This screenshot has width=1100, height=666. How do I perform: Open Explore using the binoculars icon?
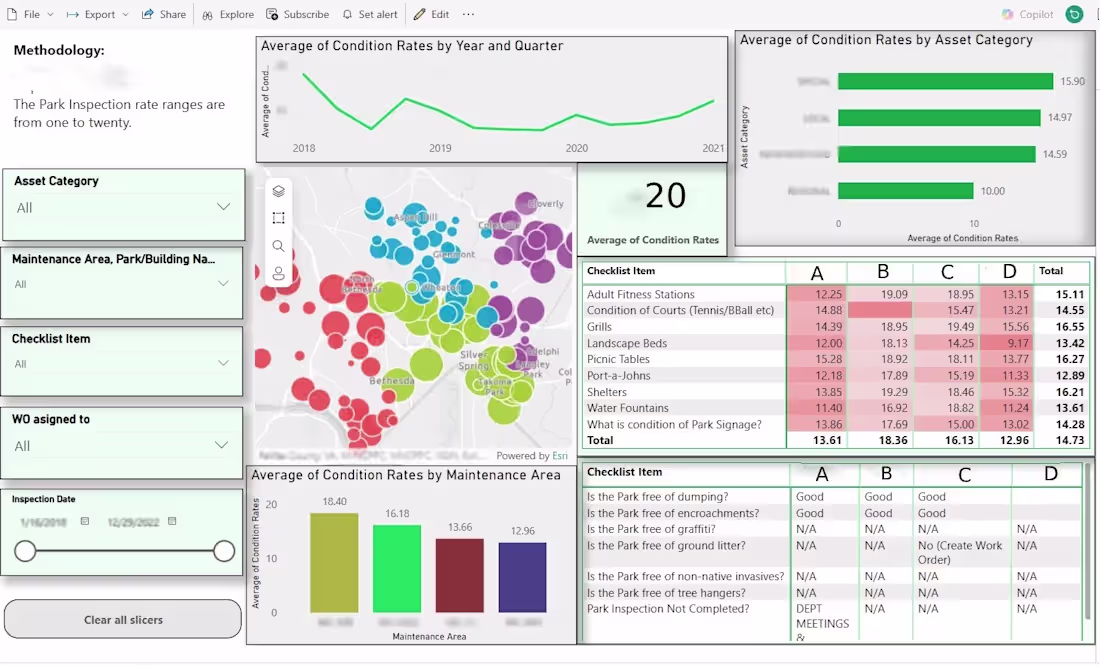208,14
